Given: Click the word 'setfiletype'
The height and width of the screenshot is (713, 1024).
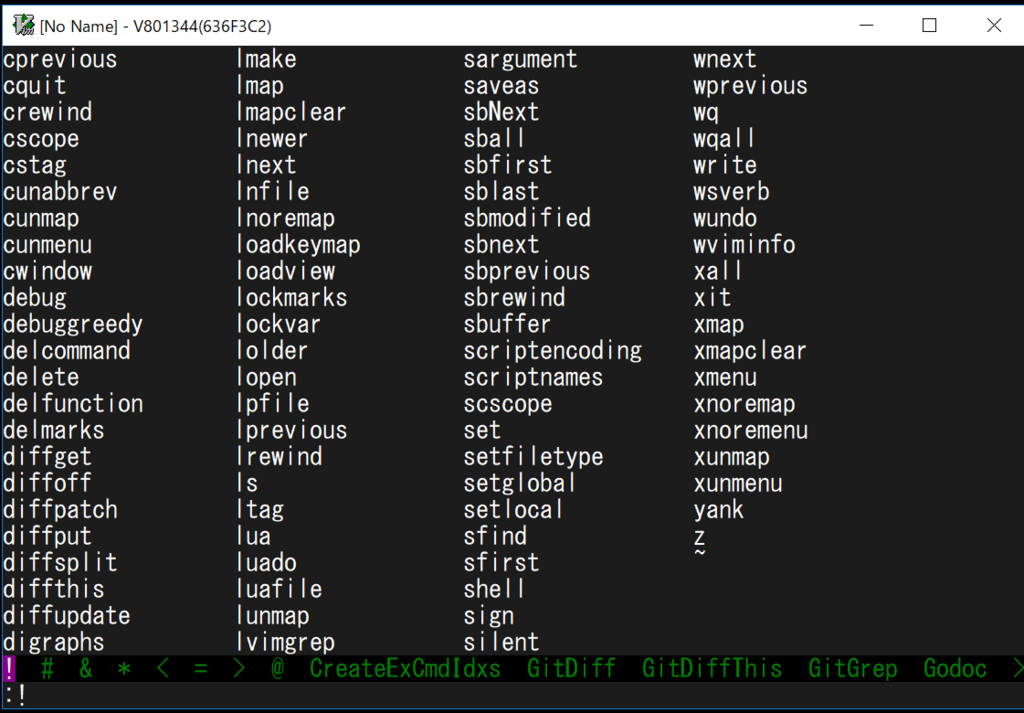Looking at the screenshot, I should tap(534, 457).
